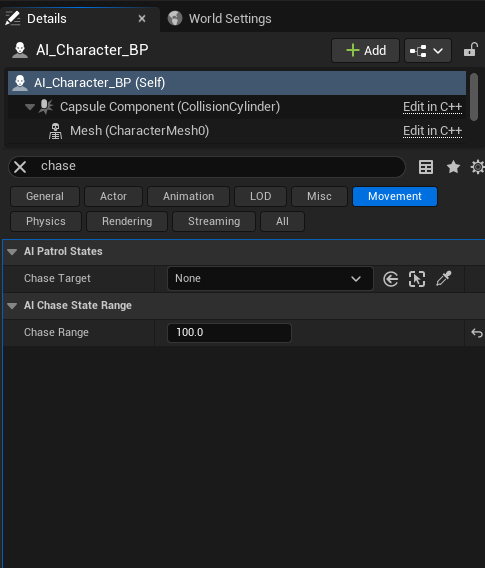Select Capsule Component (CollisionCylinder)
The image size is (485, 568).
(170, 107)
